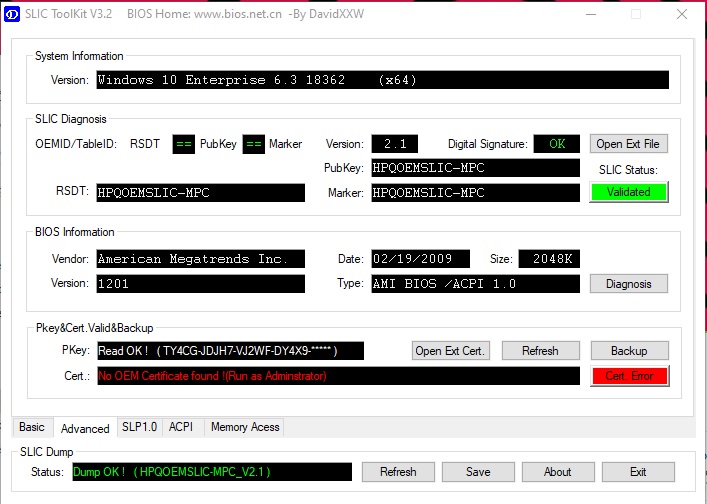Click the == indicator between PubKey and Marker
The image size is (707, 504).
click(x=254, y=144)
